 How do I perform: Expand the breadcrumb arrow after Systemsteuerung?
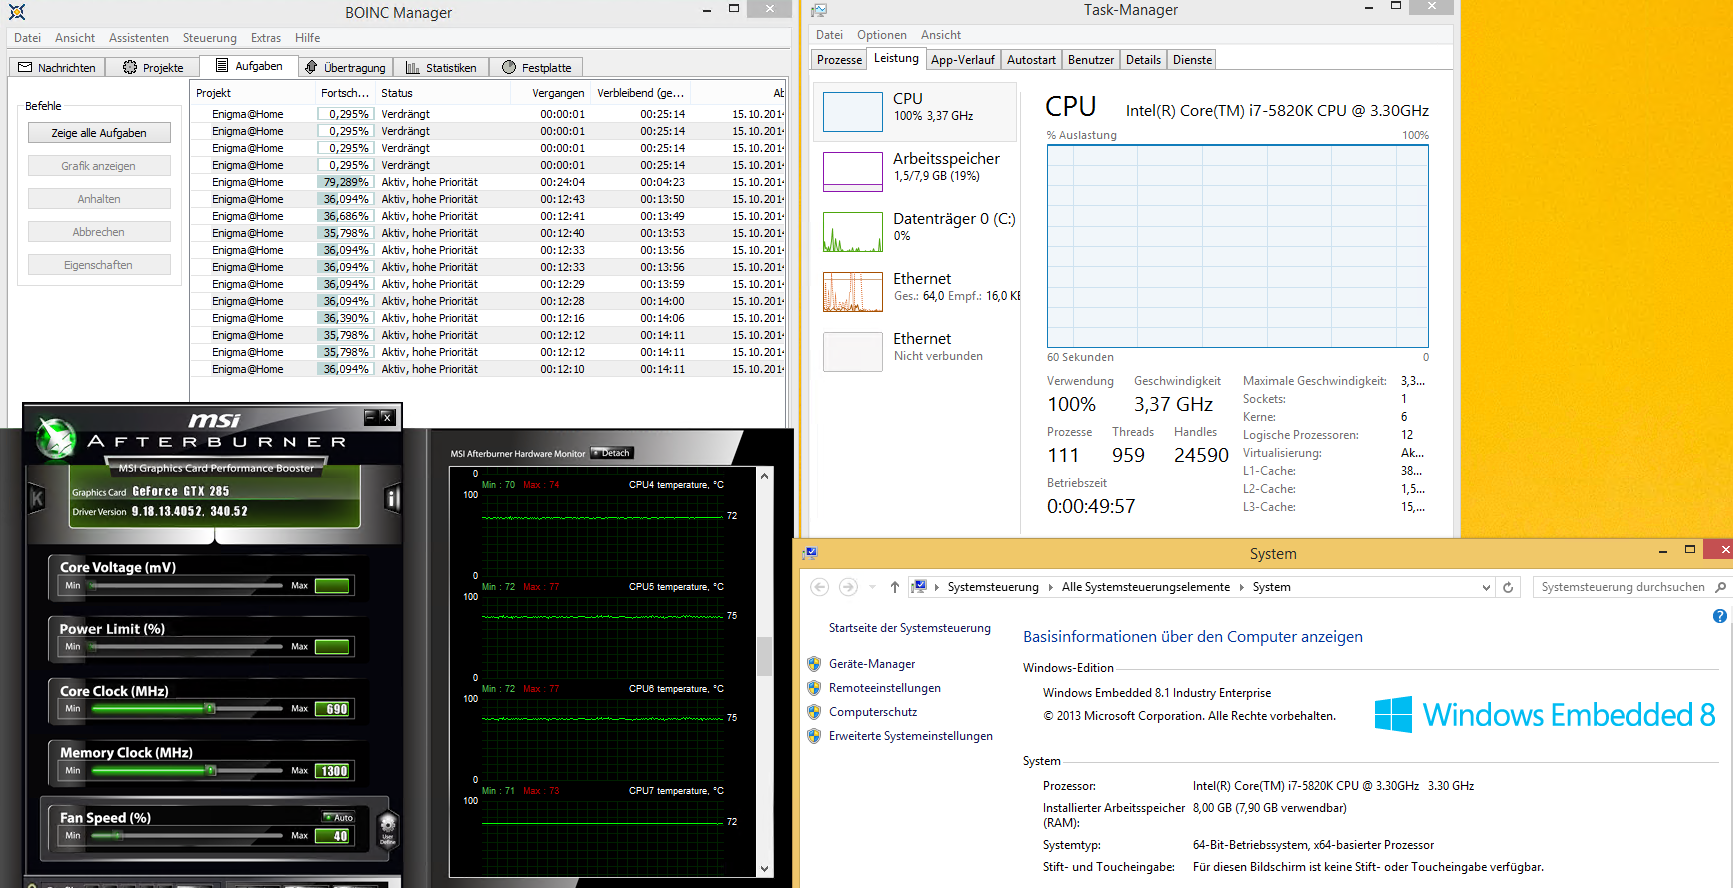point(1050,587)
